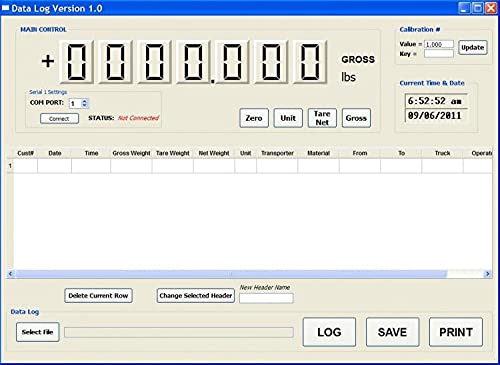Click the Material column header
The width and height of the screenshot is (500, 365).
click(x=319, y=153)
